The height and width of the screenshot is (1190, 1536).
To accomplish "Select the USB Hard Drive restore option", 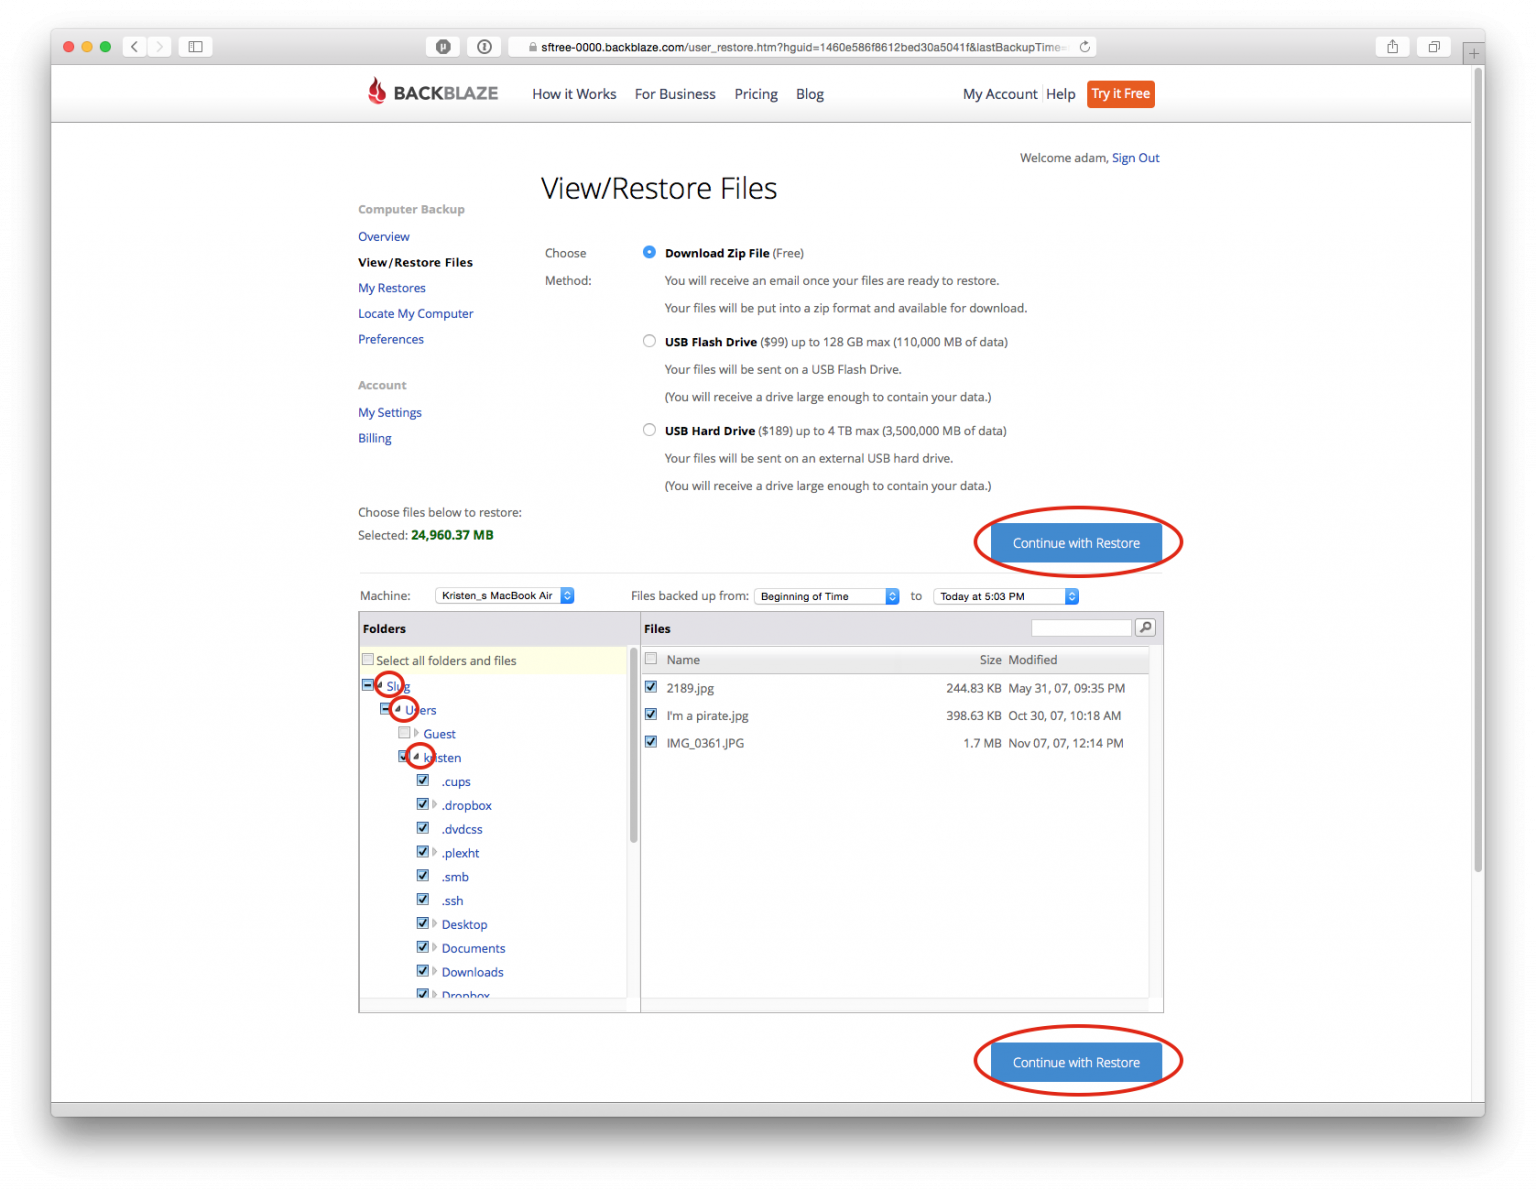I will [x=649, y=429].
